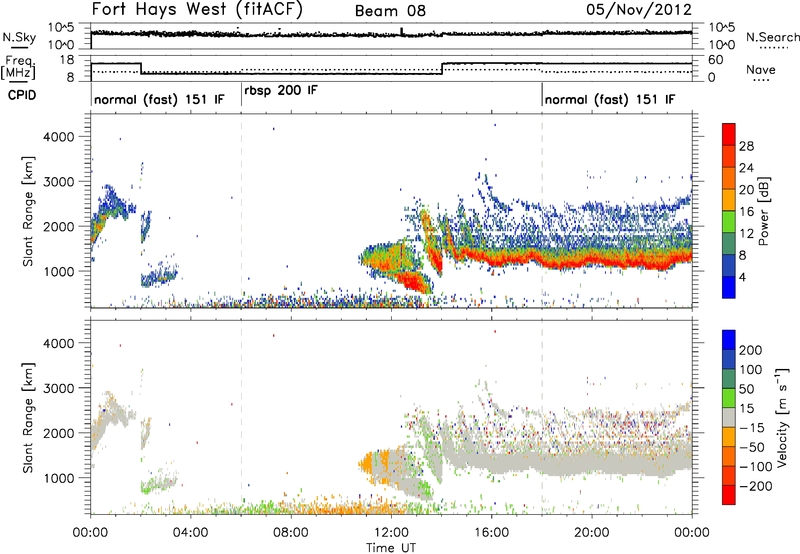Image resolution: width=800 pixels, height=554 pixels.
Task: Click the 'CPID' row label
Action: coord(22,95)
